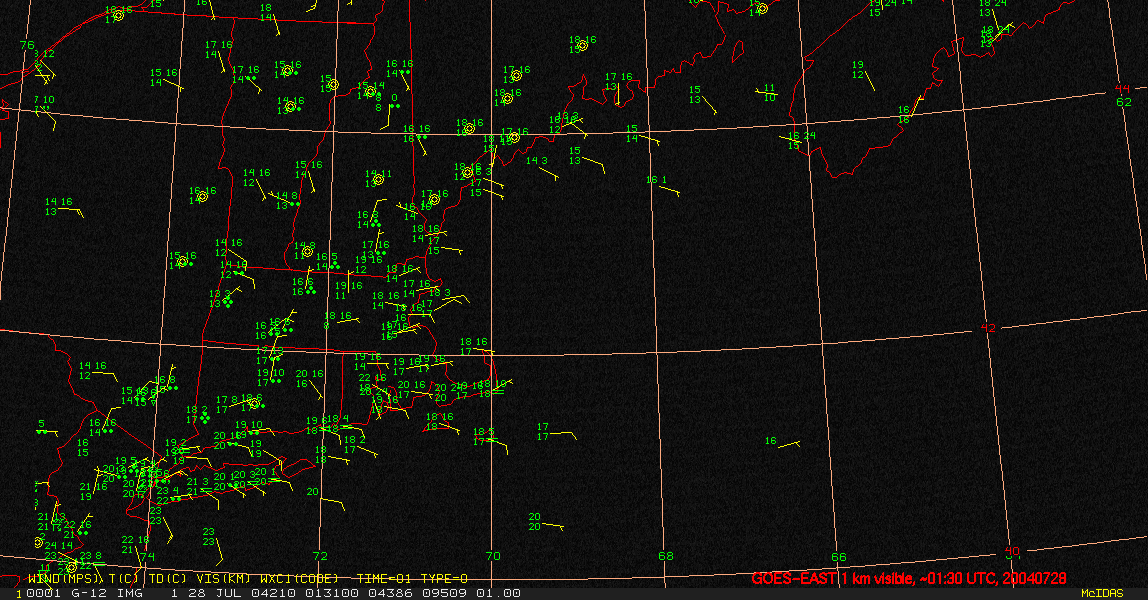This screenshot has width=1148, height=600.
Task: Click the station plot reading 11 over 10
Action: point(767,92)
